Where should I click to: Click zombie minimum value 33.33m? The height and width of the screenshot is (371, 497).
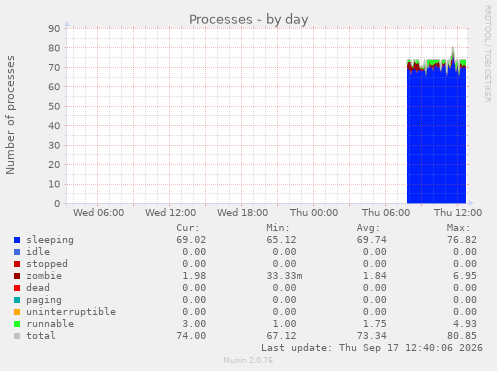coord(284,276)
